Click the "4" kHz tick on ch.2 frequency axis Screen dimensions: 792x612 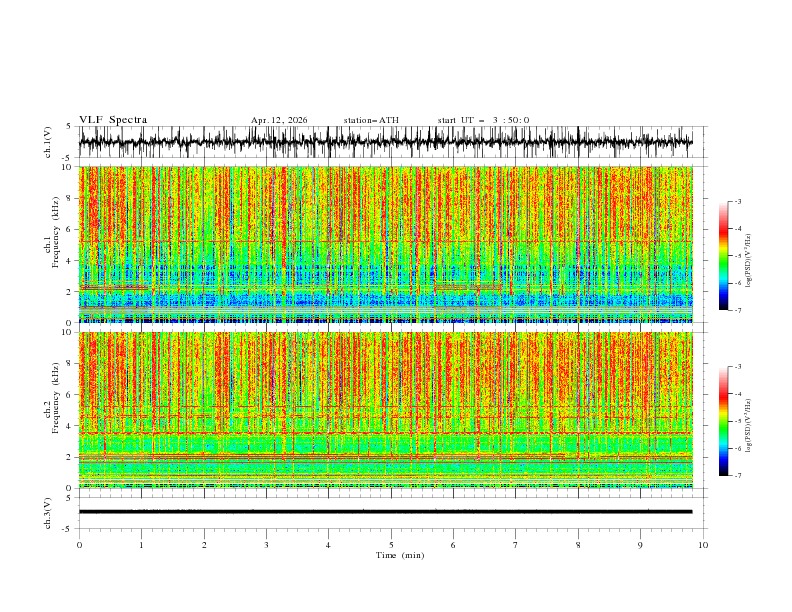69,426
